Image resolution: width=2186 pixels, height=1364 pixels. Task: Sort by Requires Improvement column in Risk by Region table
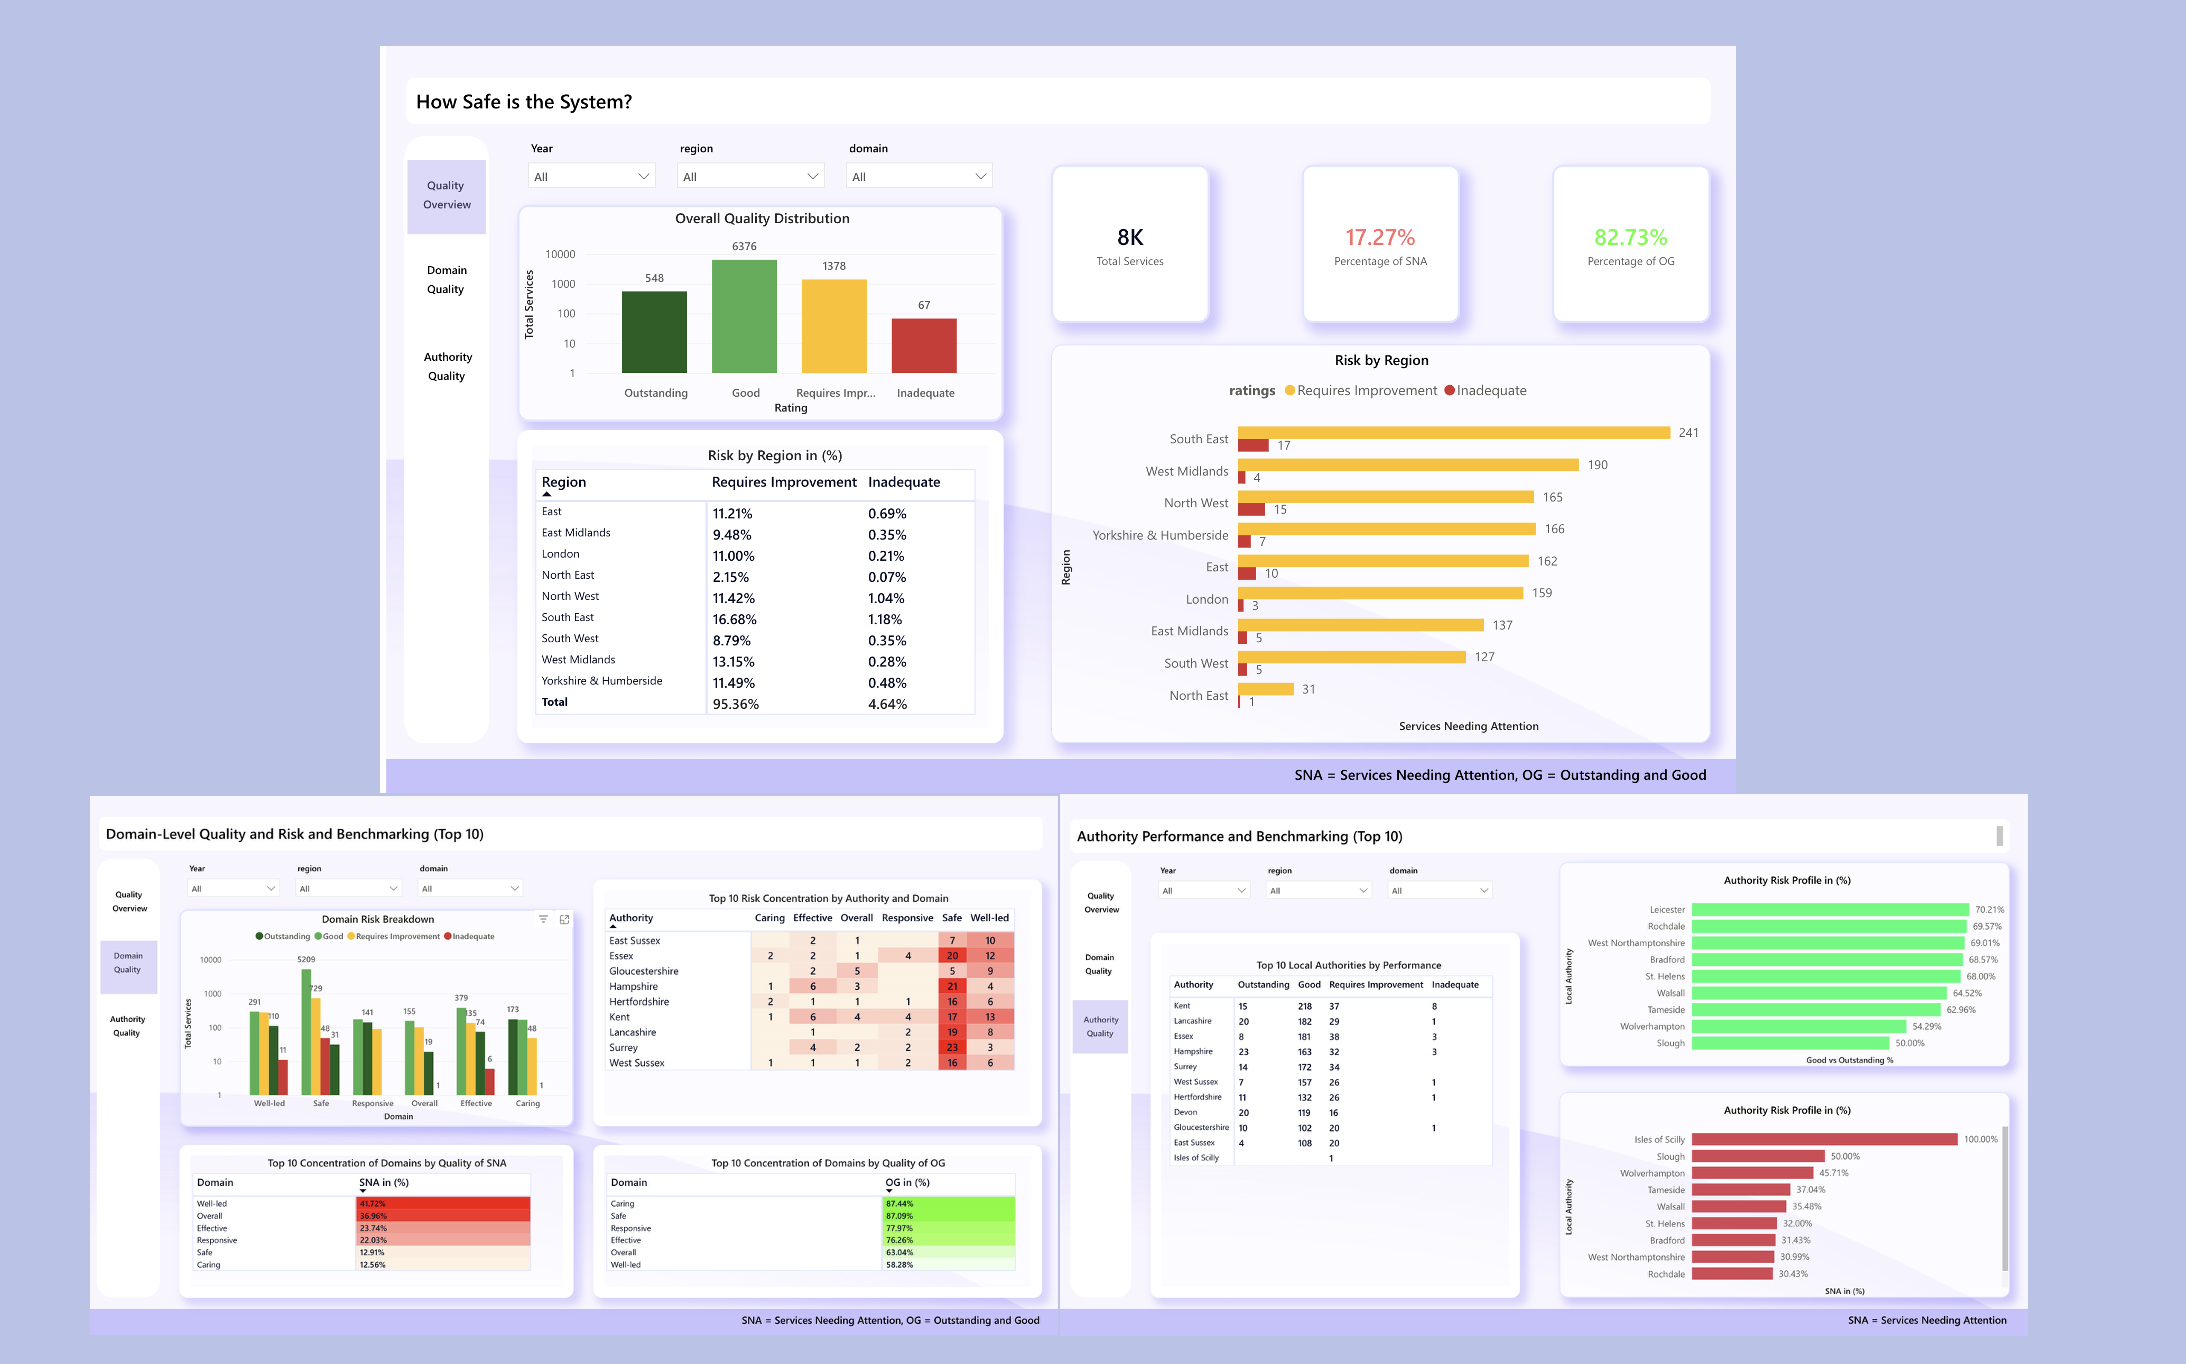784,482
